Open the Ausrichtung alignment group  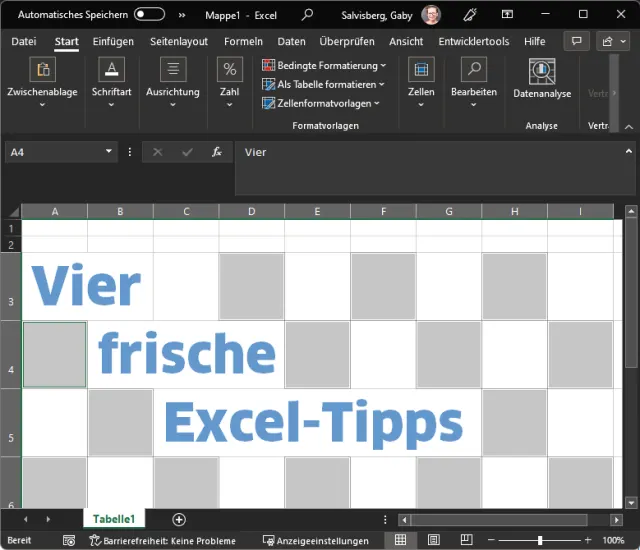[173, 80]
